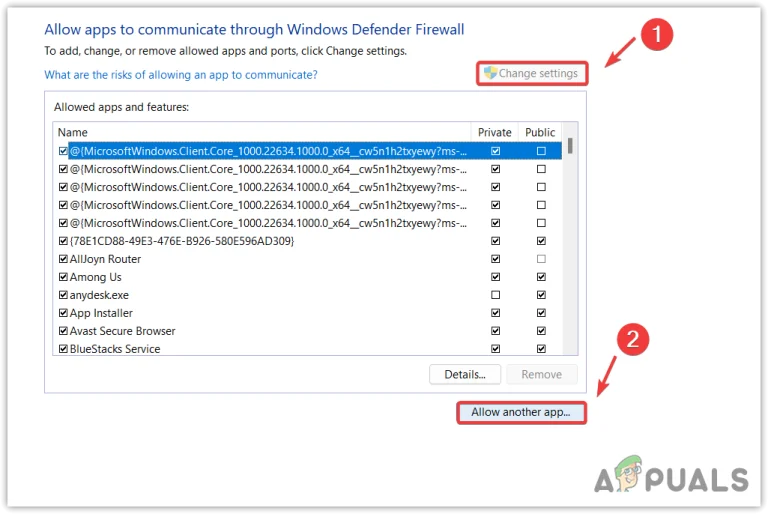768x514 pixels.
Task: Disable Public access for App Installer
Action: tap(541, 313)
